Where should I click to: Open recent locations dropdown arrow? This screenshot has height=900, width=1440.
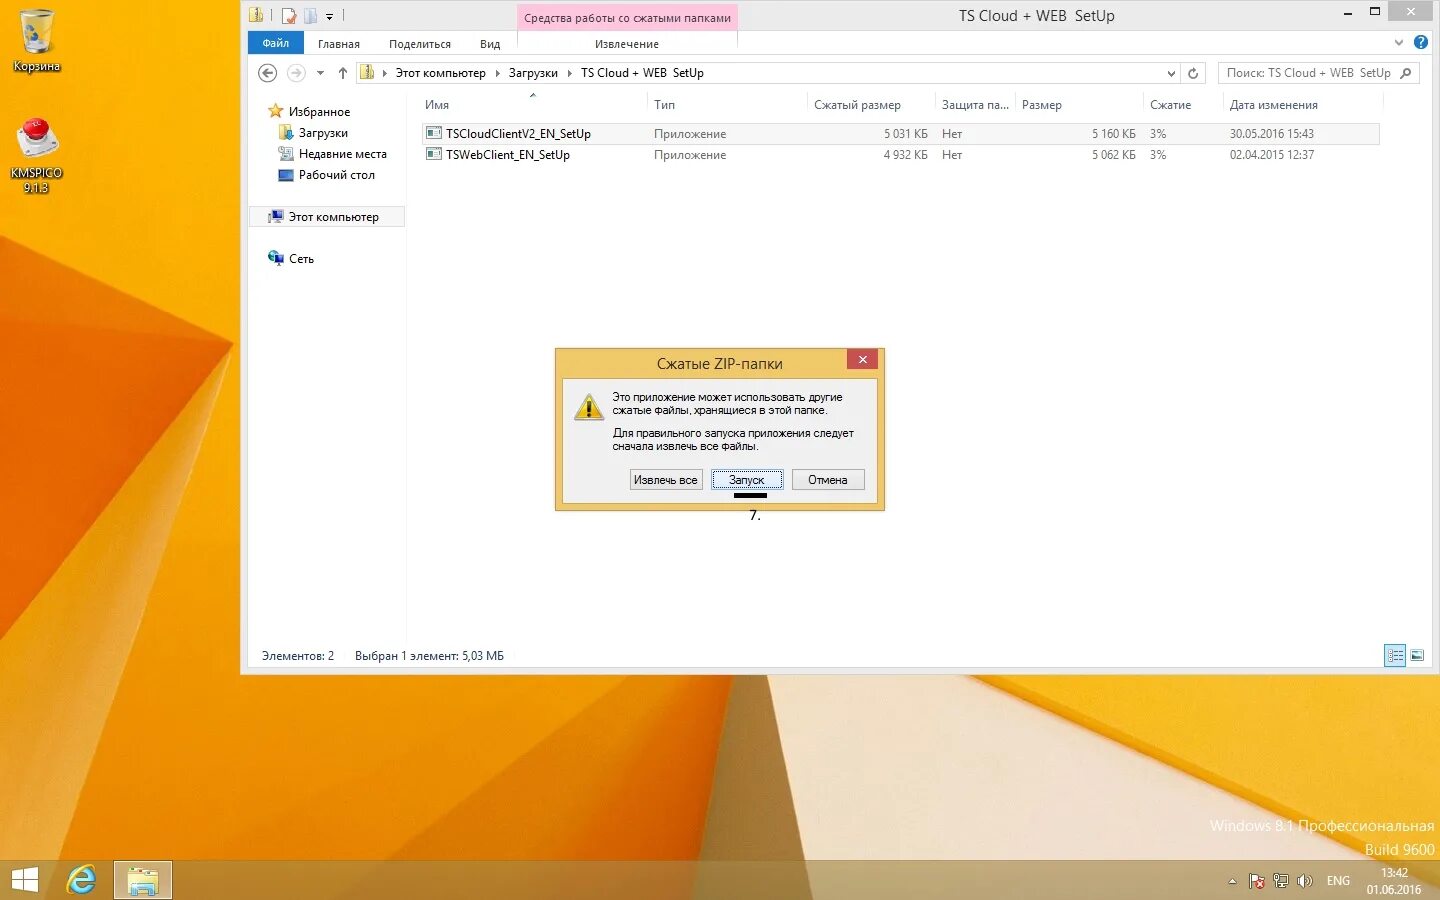click(x=320, y=73)
